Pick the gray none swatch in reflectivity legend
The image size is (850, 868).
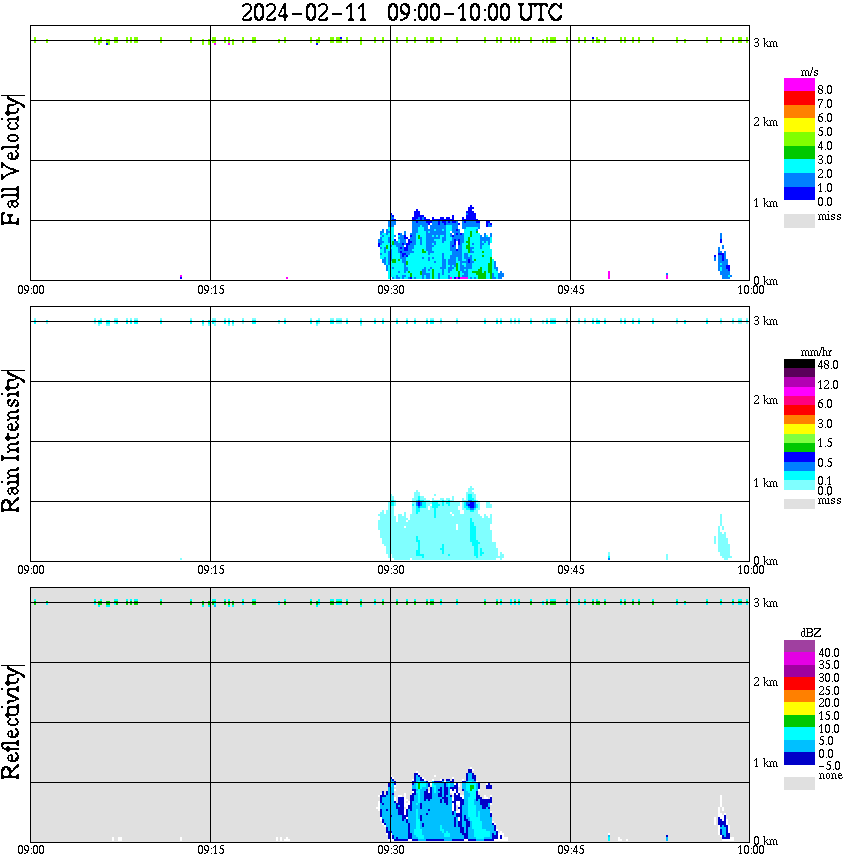tap(799, 783)
